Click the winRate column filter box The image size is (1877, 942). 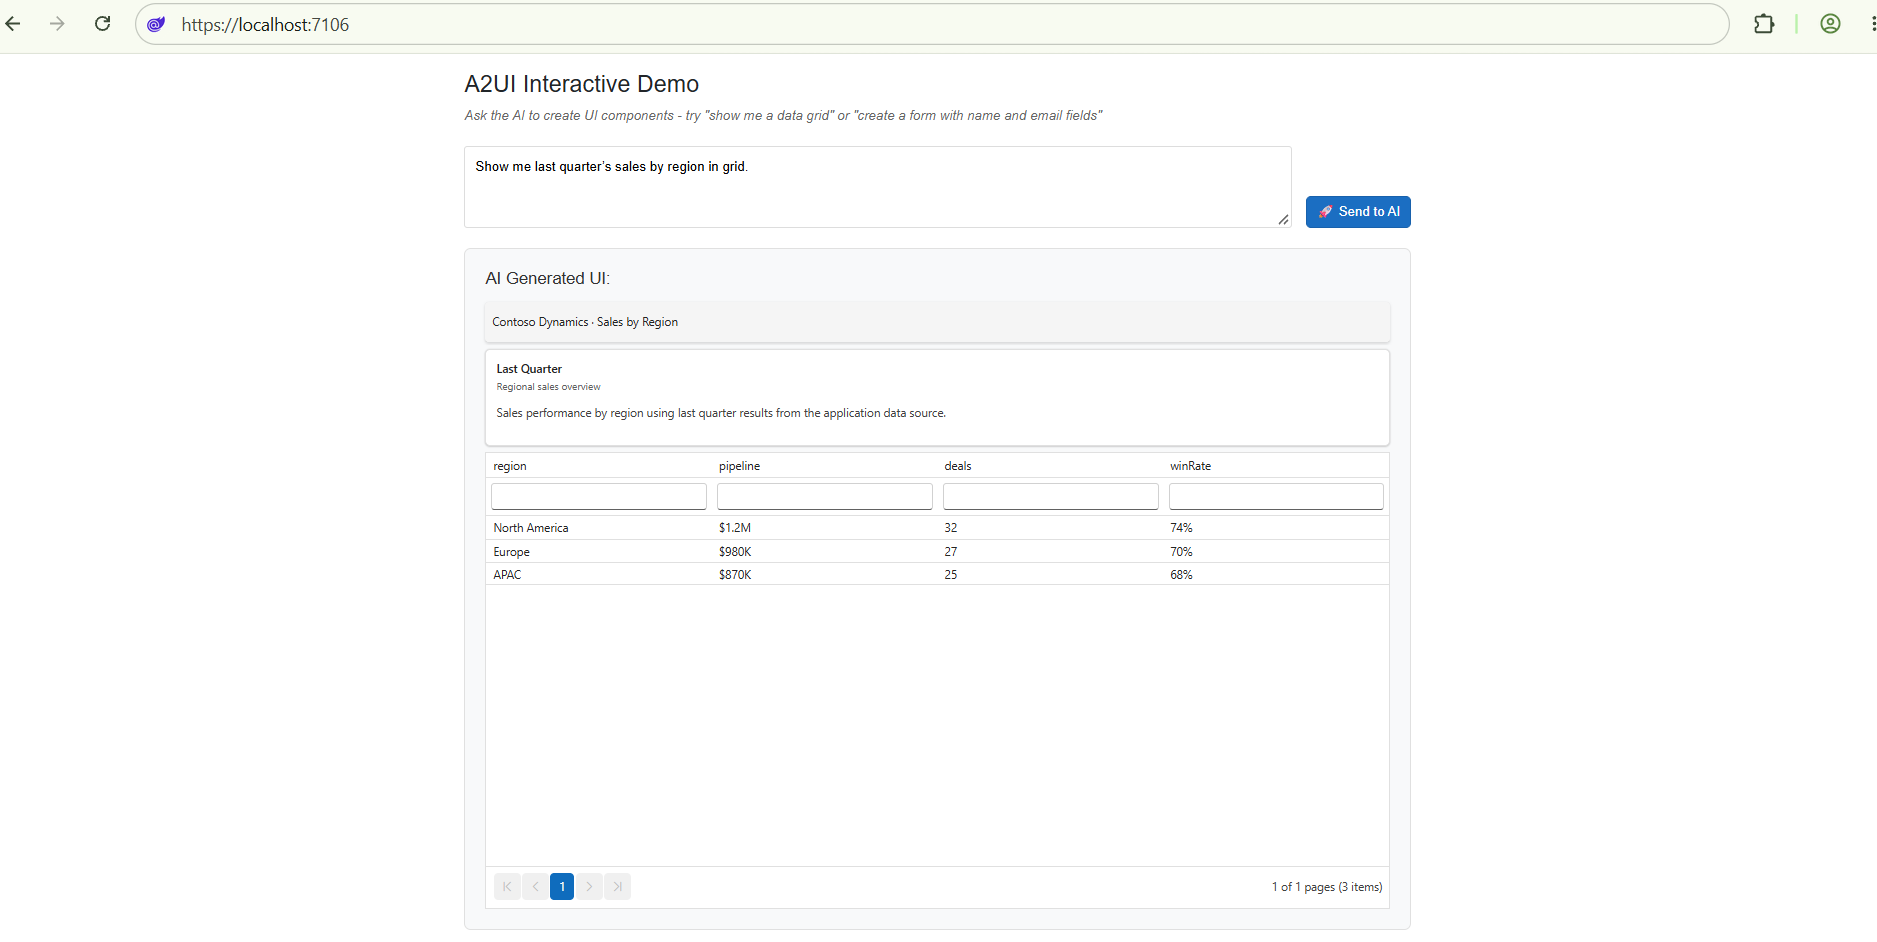coord(1276,496)
